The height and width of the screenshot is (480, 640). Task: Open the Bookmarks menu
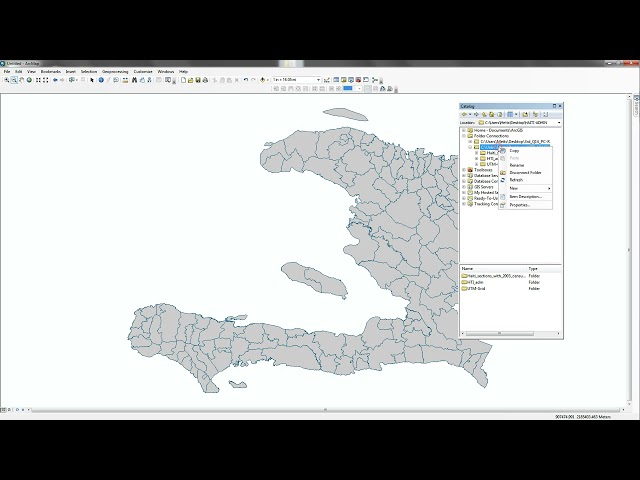pyautogui.click(x=51, y=71)
